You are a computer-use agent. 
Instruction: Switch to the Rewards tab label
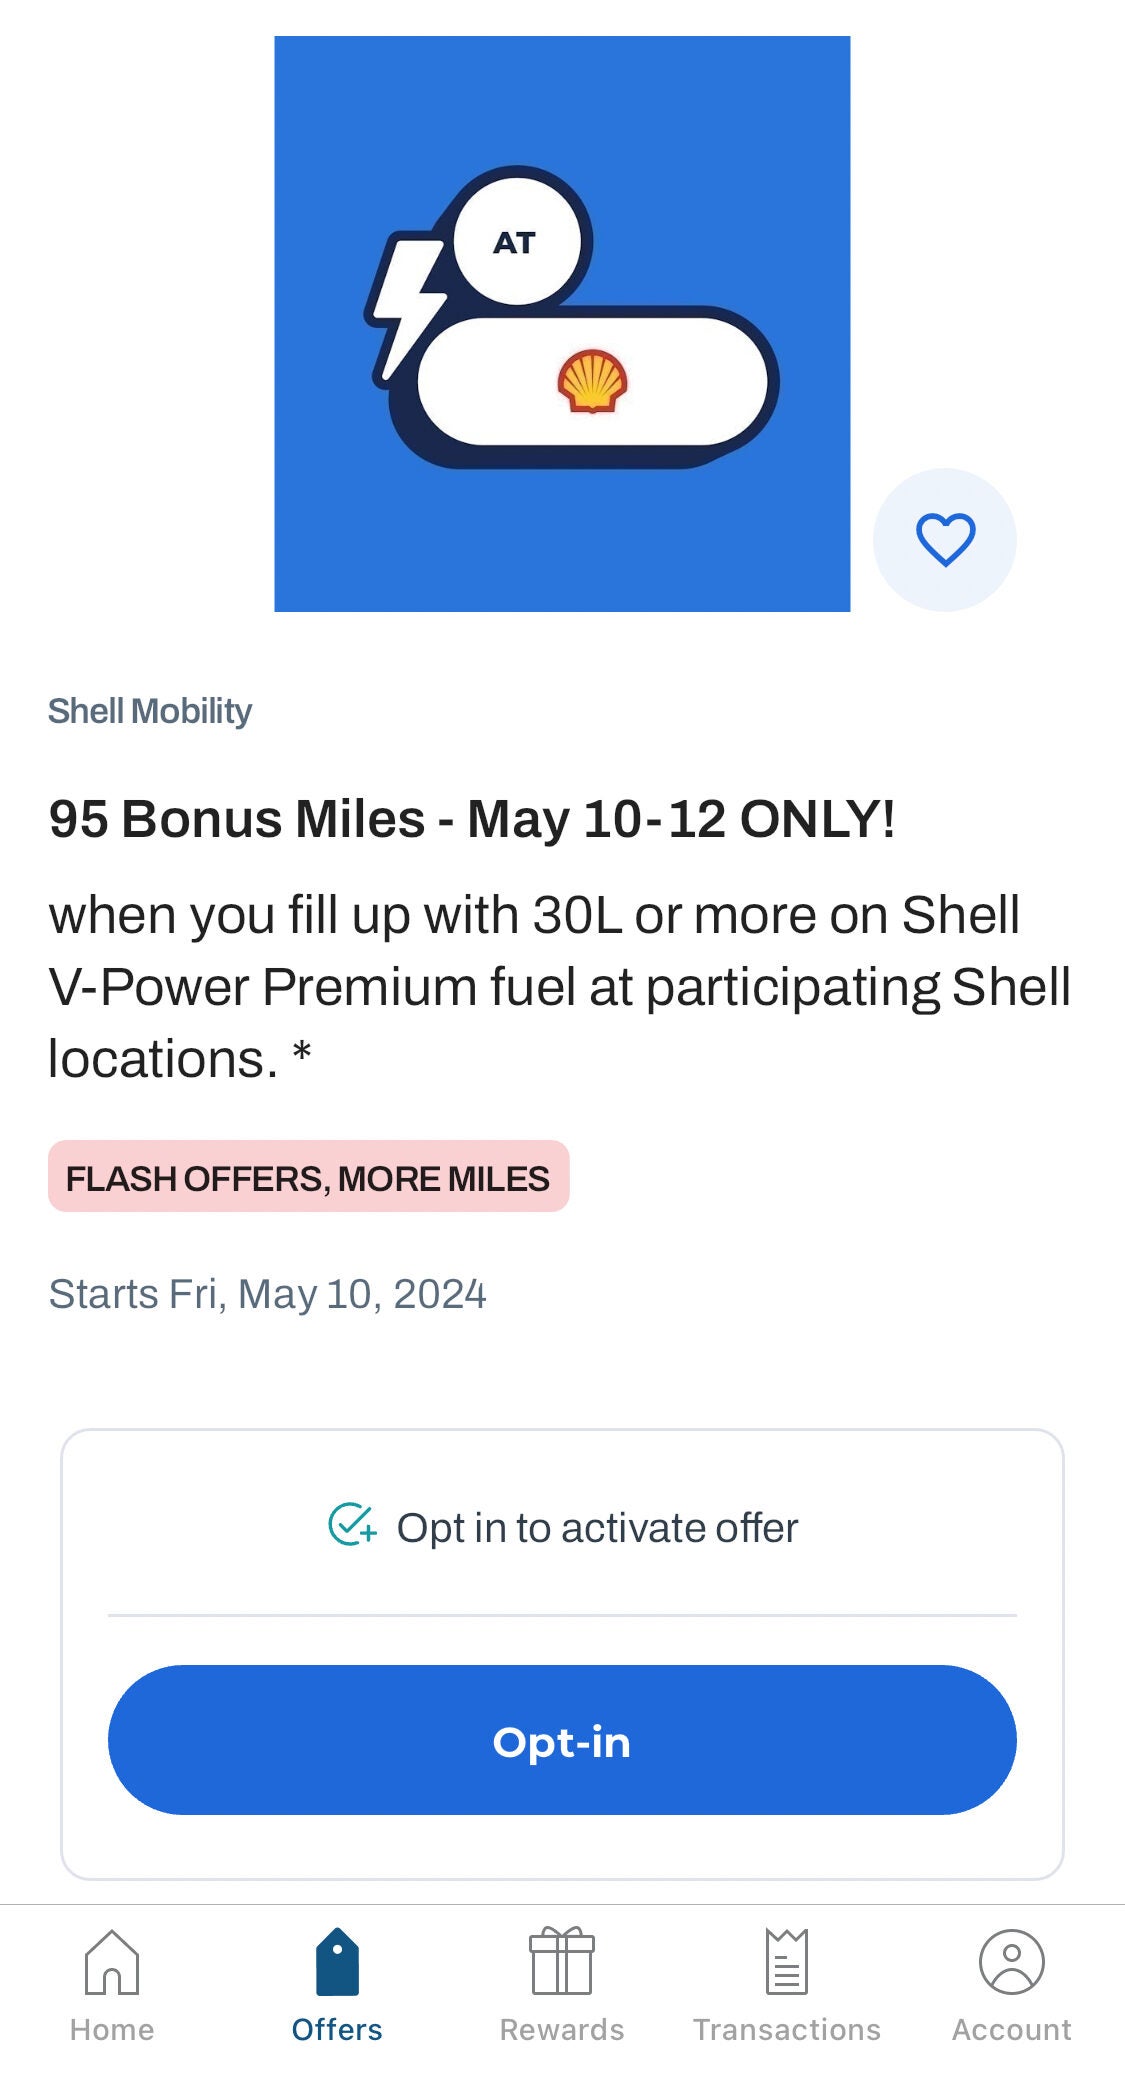coord(562,2030)
